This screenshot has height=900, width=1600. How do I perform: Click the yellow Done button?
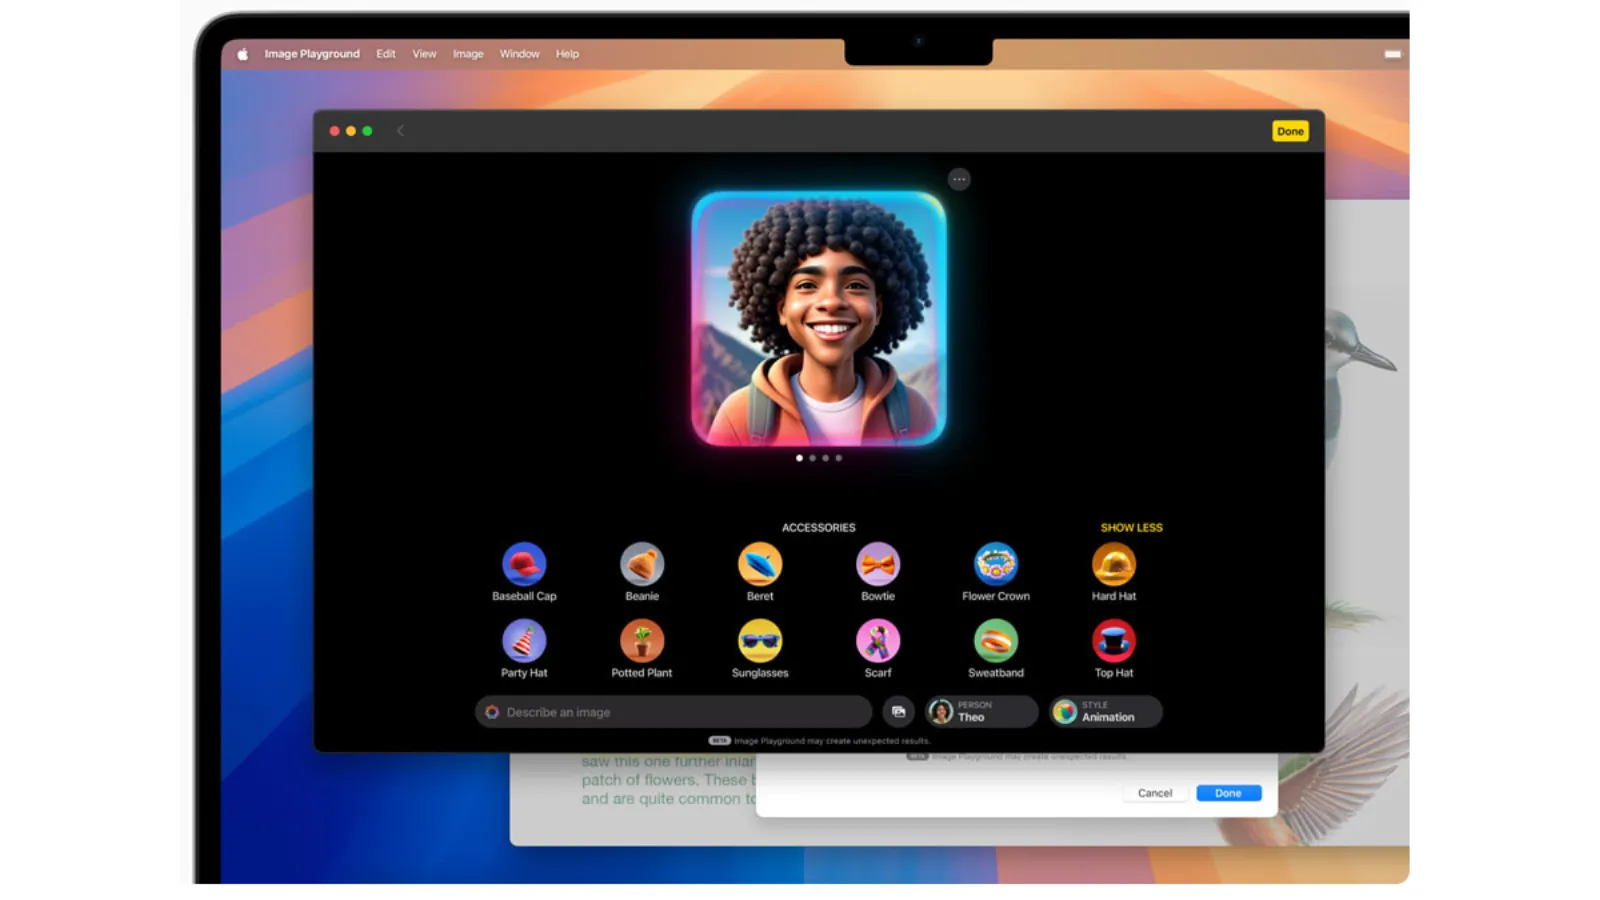pyautogui.click(x=1289, y=131)
